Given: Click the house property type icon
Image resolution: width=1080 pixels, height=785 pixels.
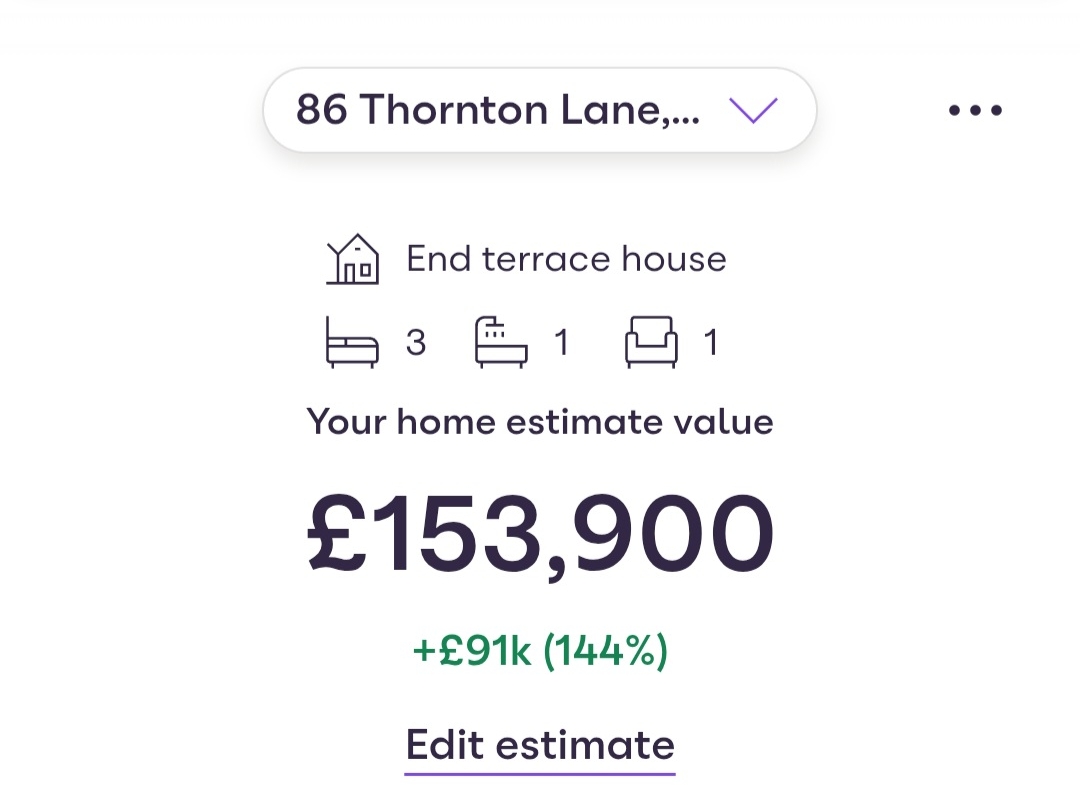Looking at the screenshot, I should pos(352,259).
